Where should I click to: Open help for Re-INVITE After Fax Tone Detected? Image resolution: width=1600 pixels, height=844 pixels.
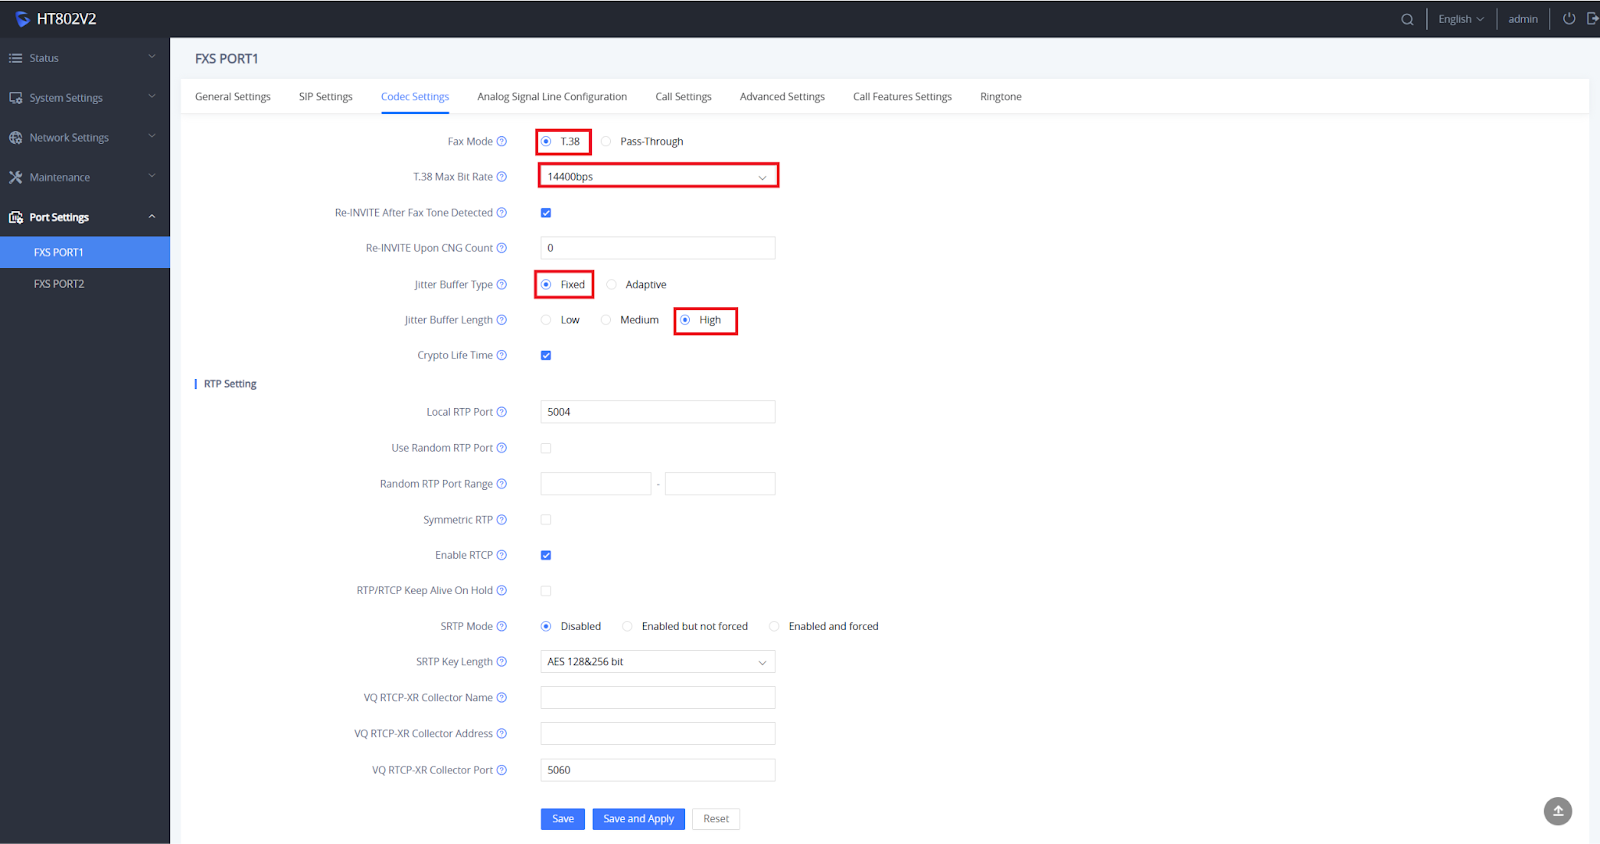pyautogui.click(x=502, y=213)
